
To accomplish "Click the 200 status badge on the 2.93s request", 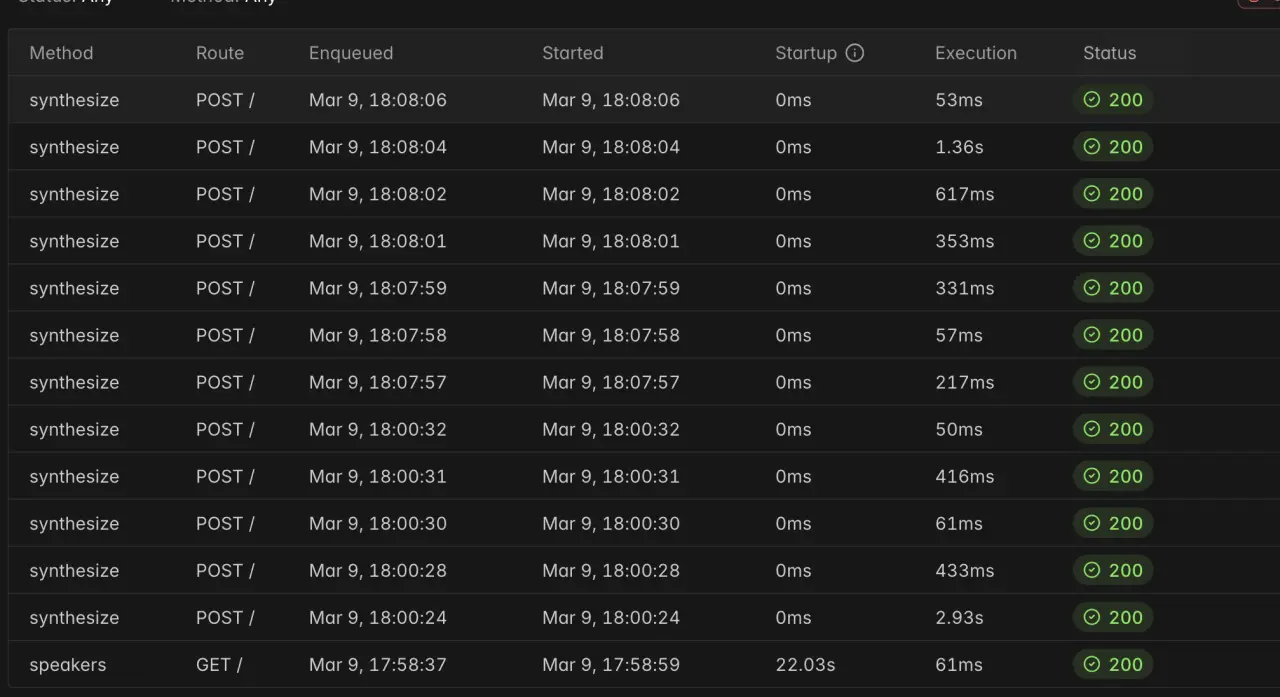I will 1113,618.
